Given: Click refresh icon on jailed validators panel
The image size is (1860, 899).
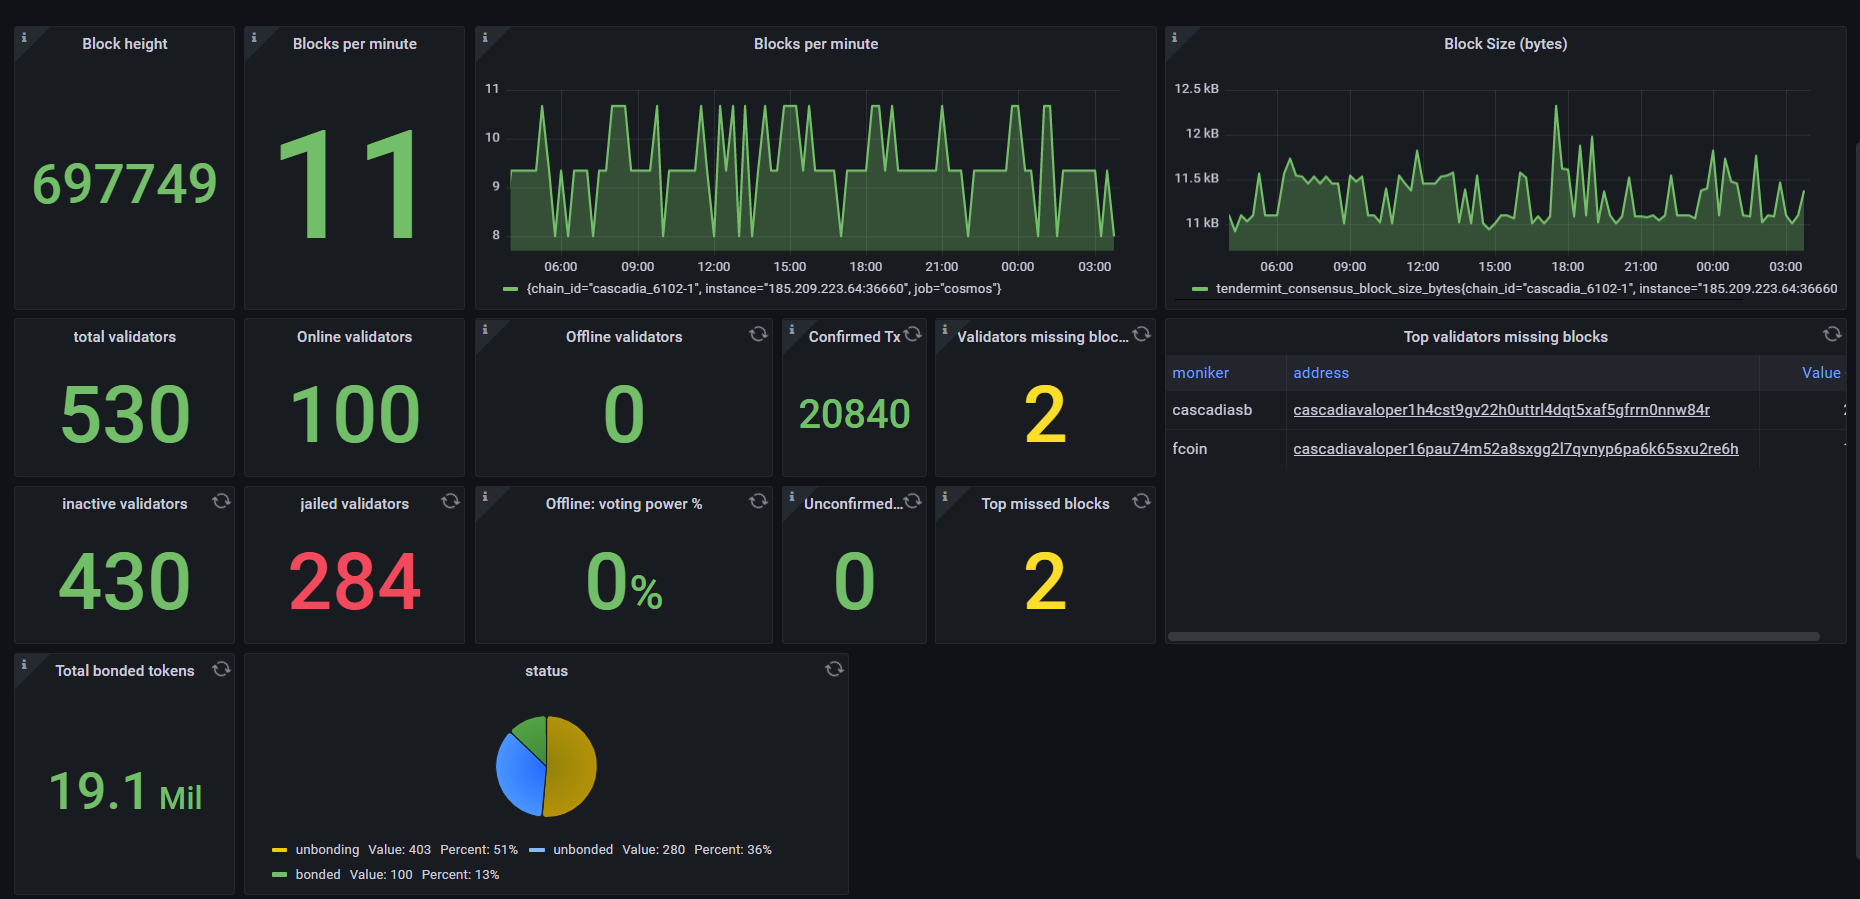Looking at the screenshot, I should 451,501.
